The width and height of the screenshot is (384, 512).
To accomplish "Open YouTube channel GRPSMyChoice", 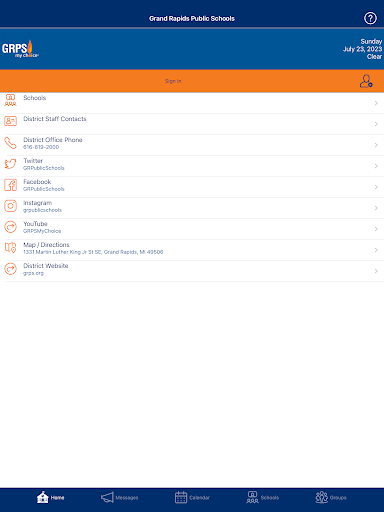I will [42, 231].
